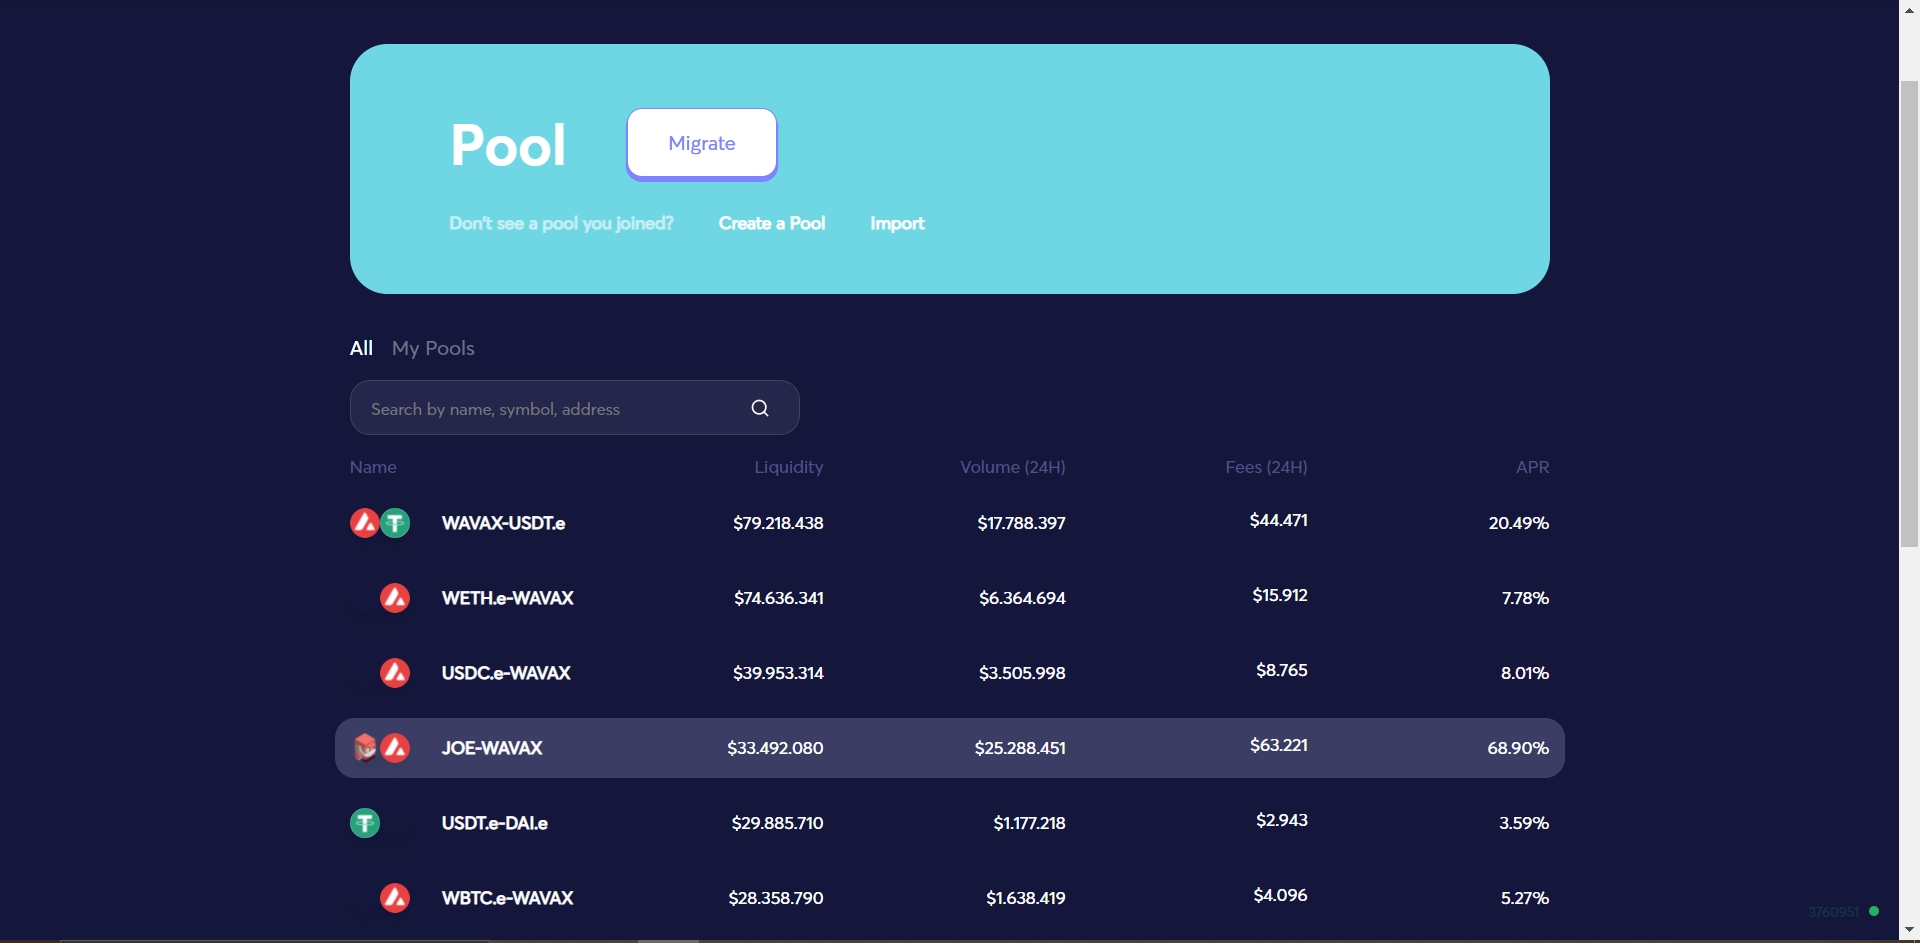Image resolution: width=1920 pixels, height=943 pixels.
Task: Open the Create a Pool link
Action: (x=772, y=223)
